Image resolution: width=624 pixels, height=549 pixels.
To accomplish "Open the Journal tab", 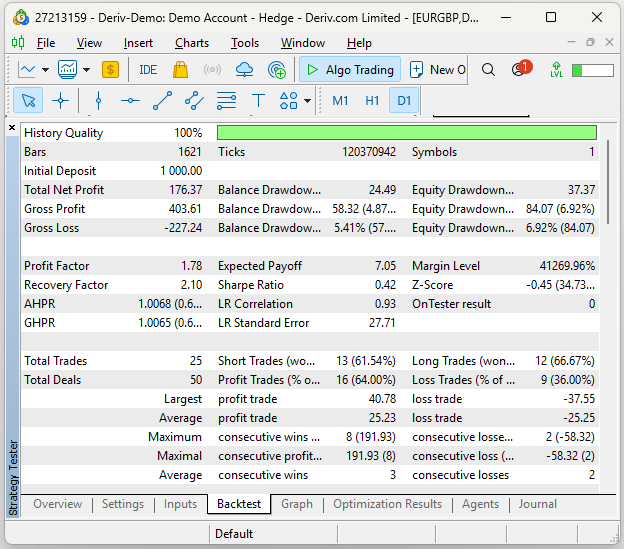I will (x=537, y=504).
